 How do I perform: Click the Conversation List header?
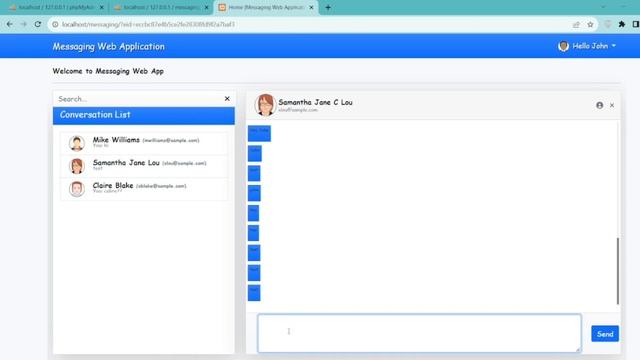[x=144, y=116]
